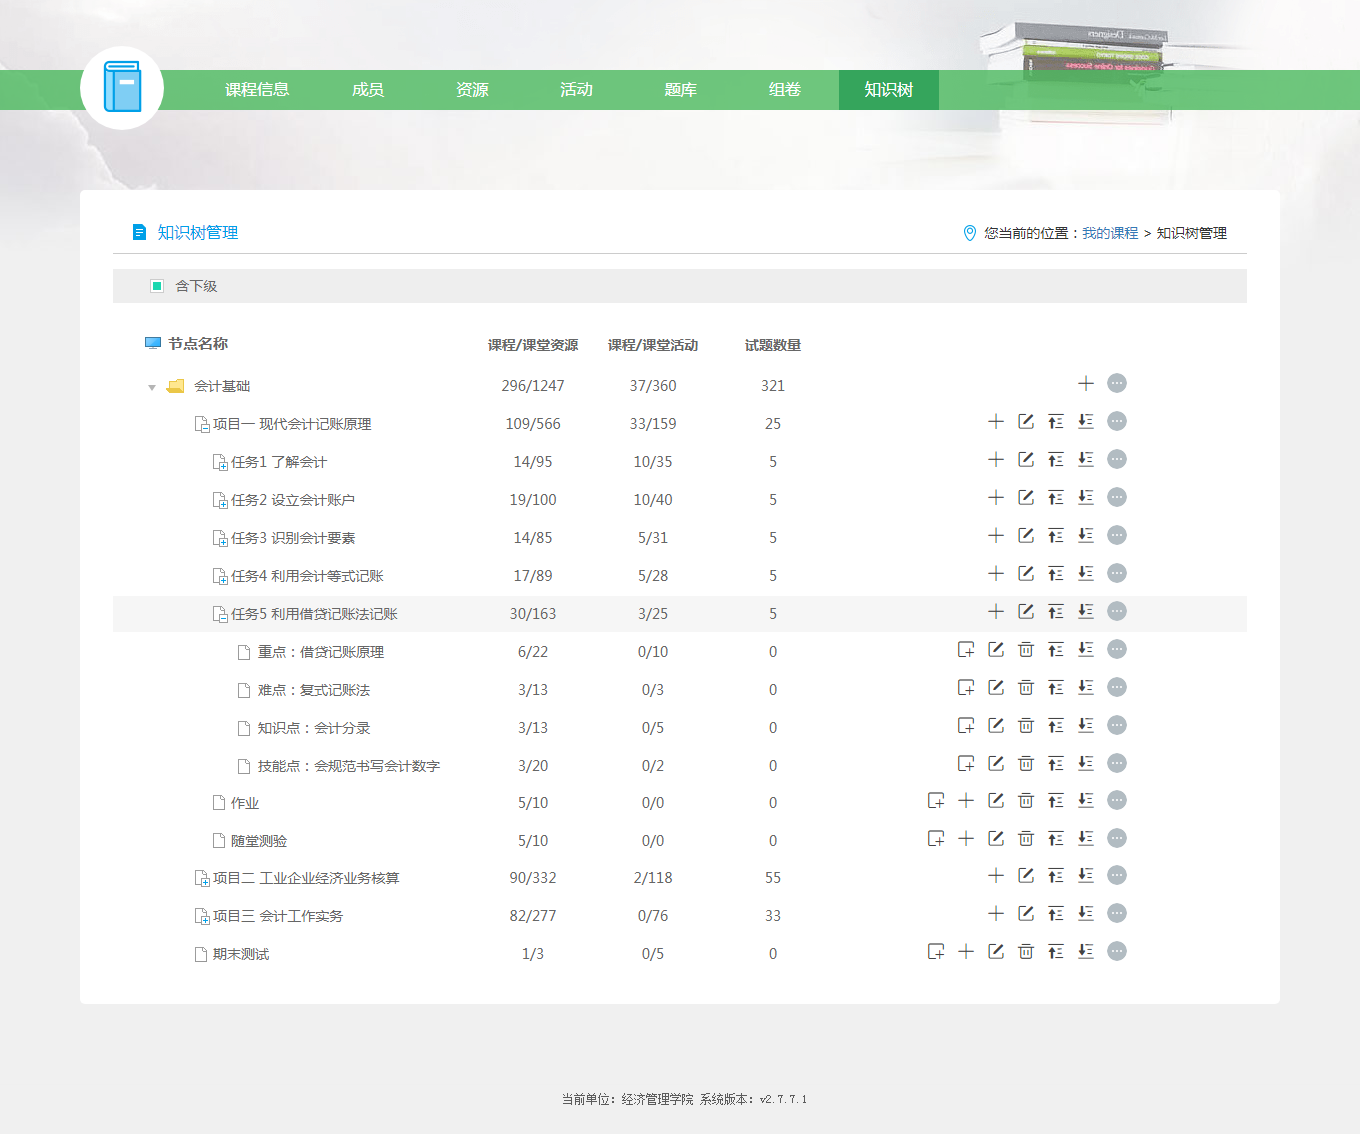The height and width of the screenshot is (1134, 1360).
Task: Click the 技能点：会规范书写会计数字 node label
Action: point(349,766)
